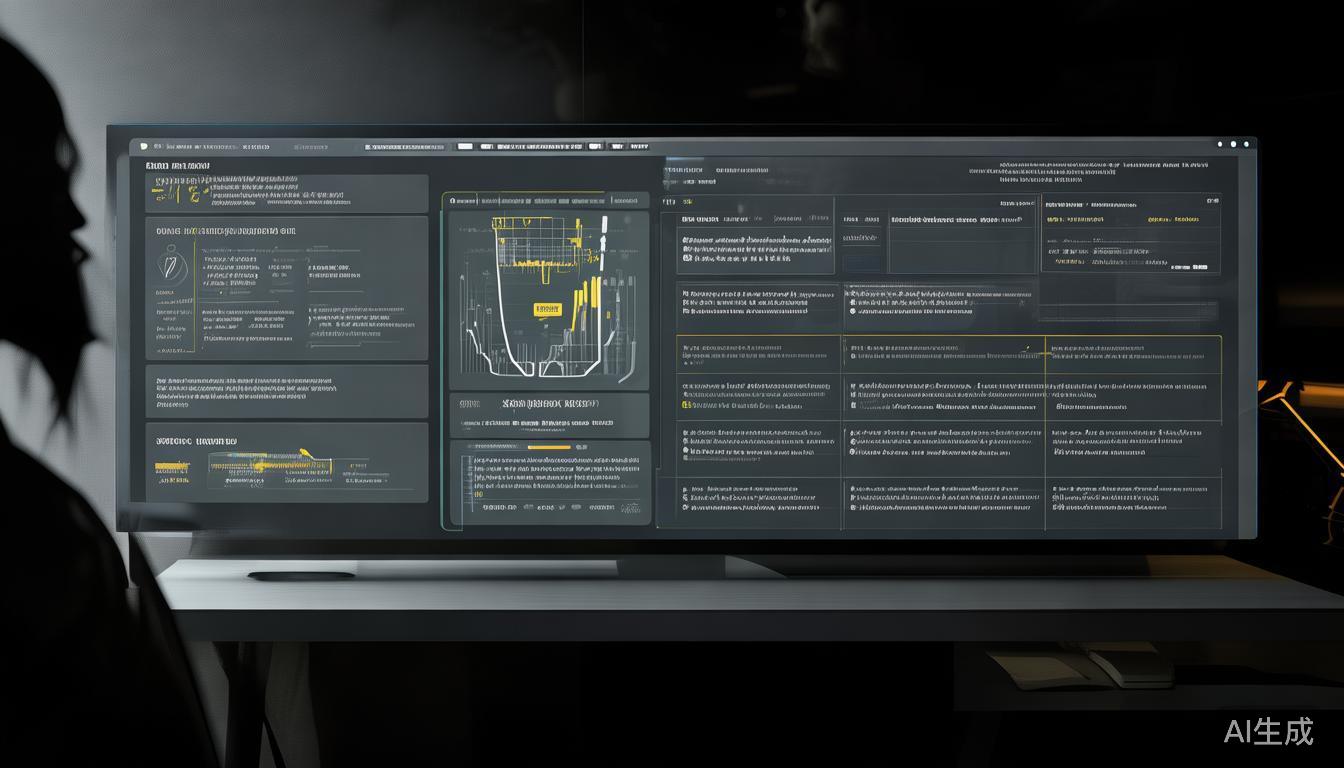This screenshot has width=1344, height=768.
Task: Click the small circle icon on chart panel tab bar
Action: 452,201
